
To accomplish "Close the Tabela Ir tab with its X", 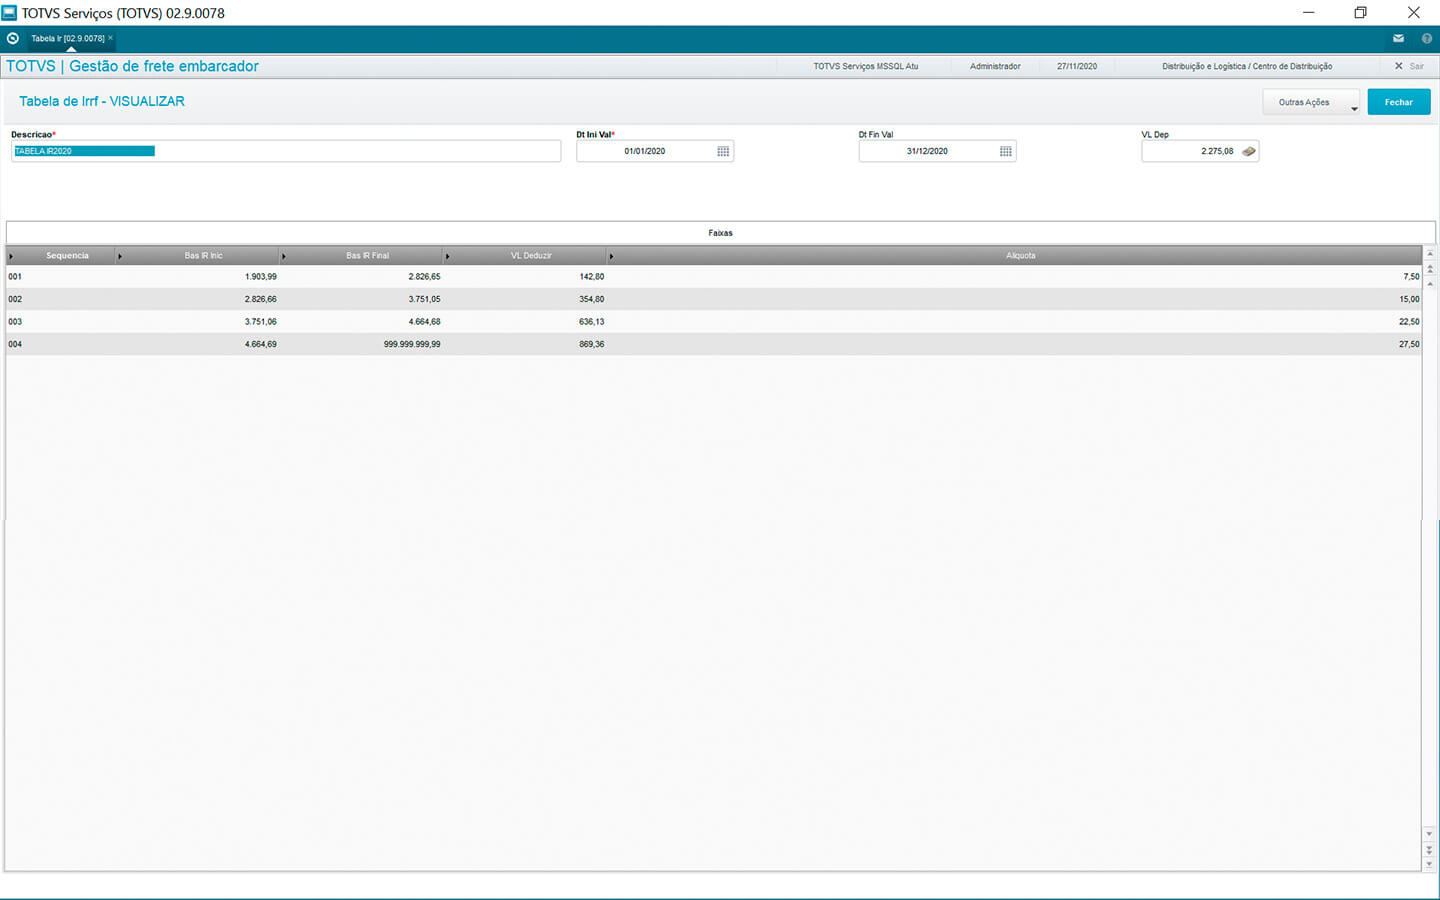I will point(111,38).
